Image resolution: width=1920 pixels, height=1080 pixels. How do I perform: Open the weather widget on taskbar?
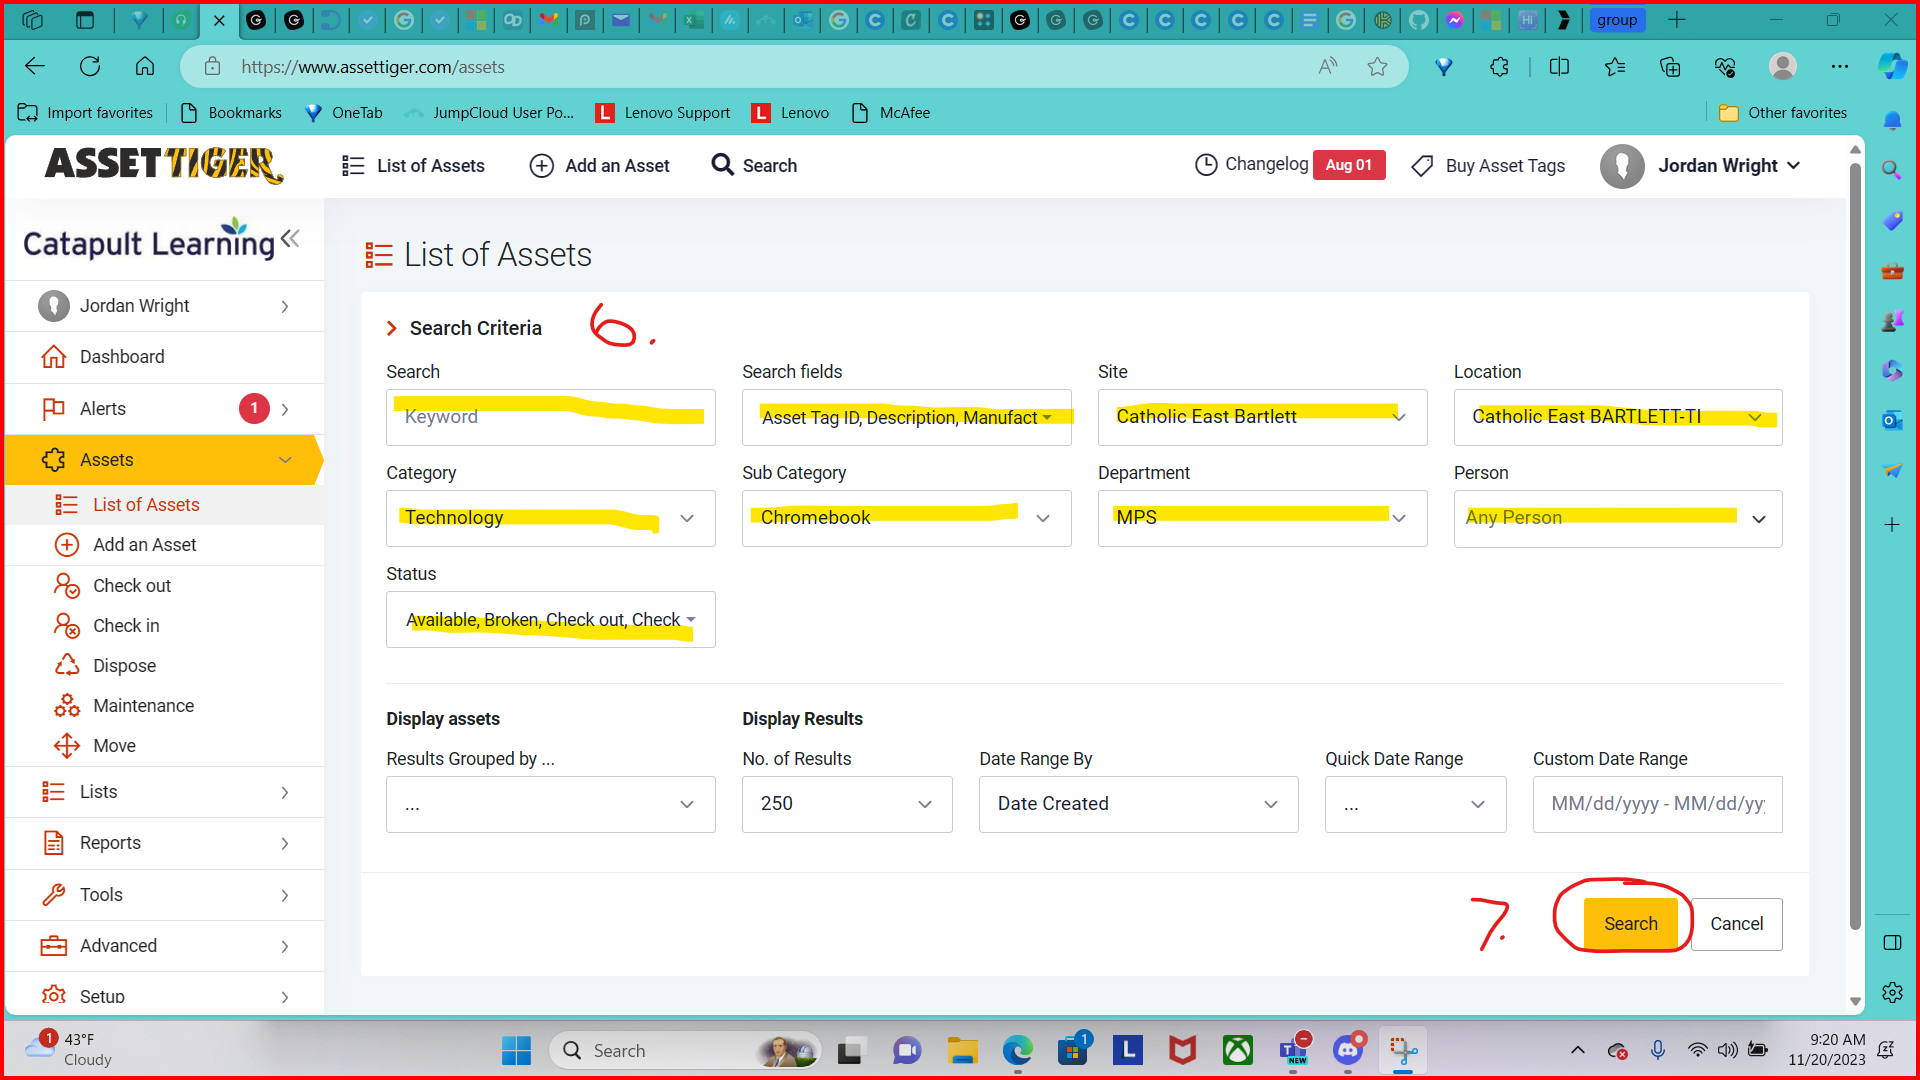click(70, 1050)
